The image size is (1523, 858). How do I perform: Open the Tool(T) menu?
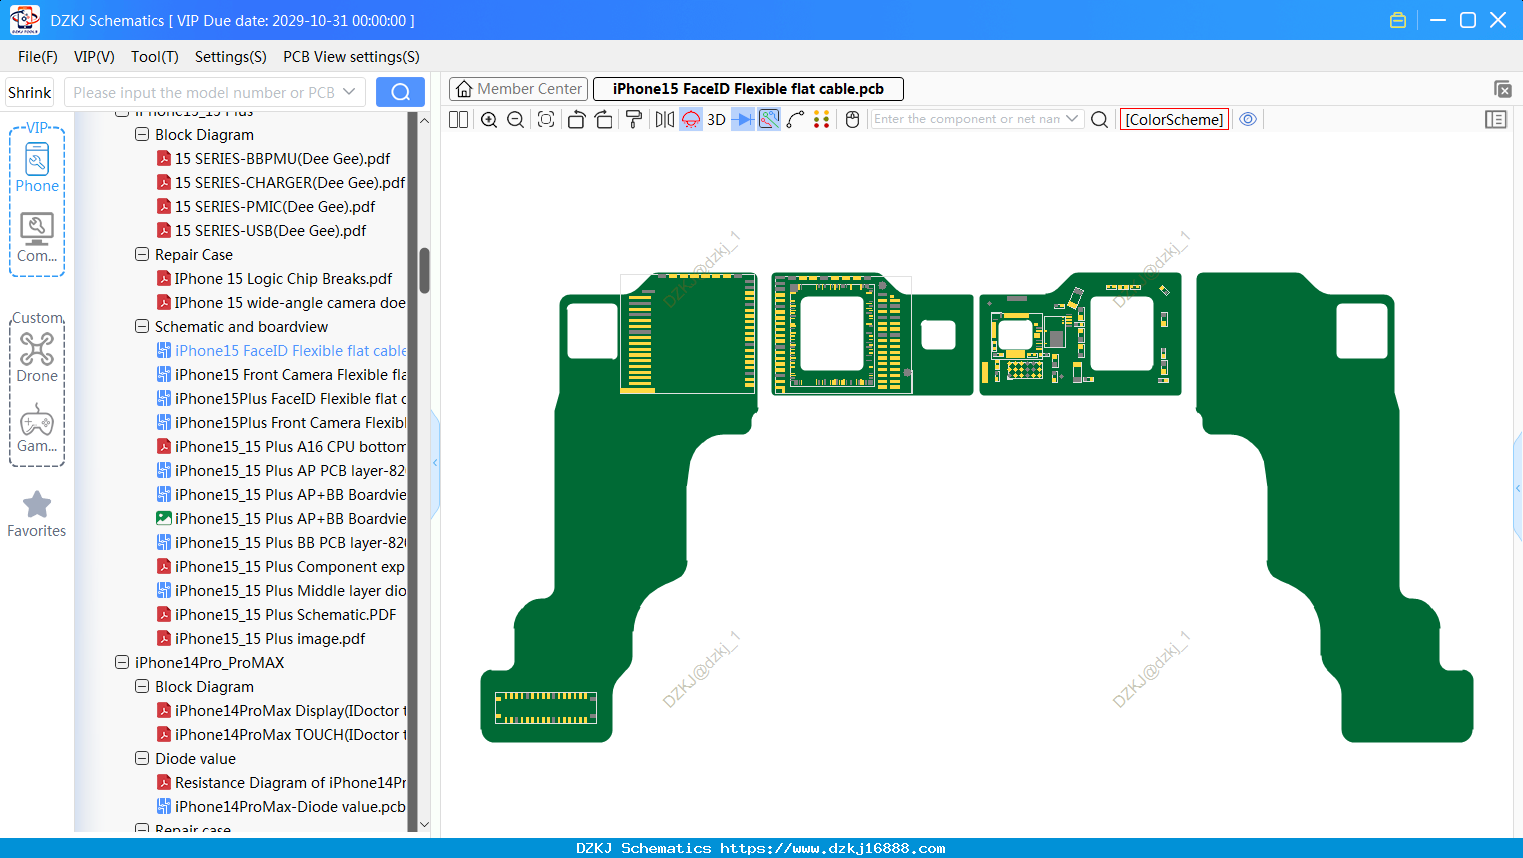155,57
